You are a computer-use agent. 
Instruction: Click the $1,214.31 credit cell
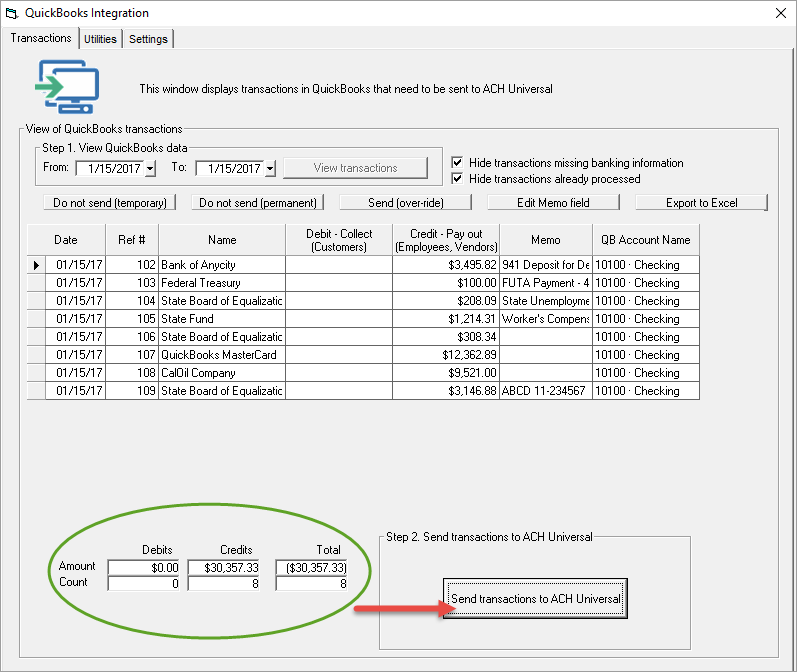[x=446, y=319]
